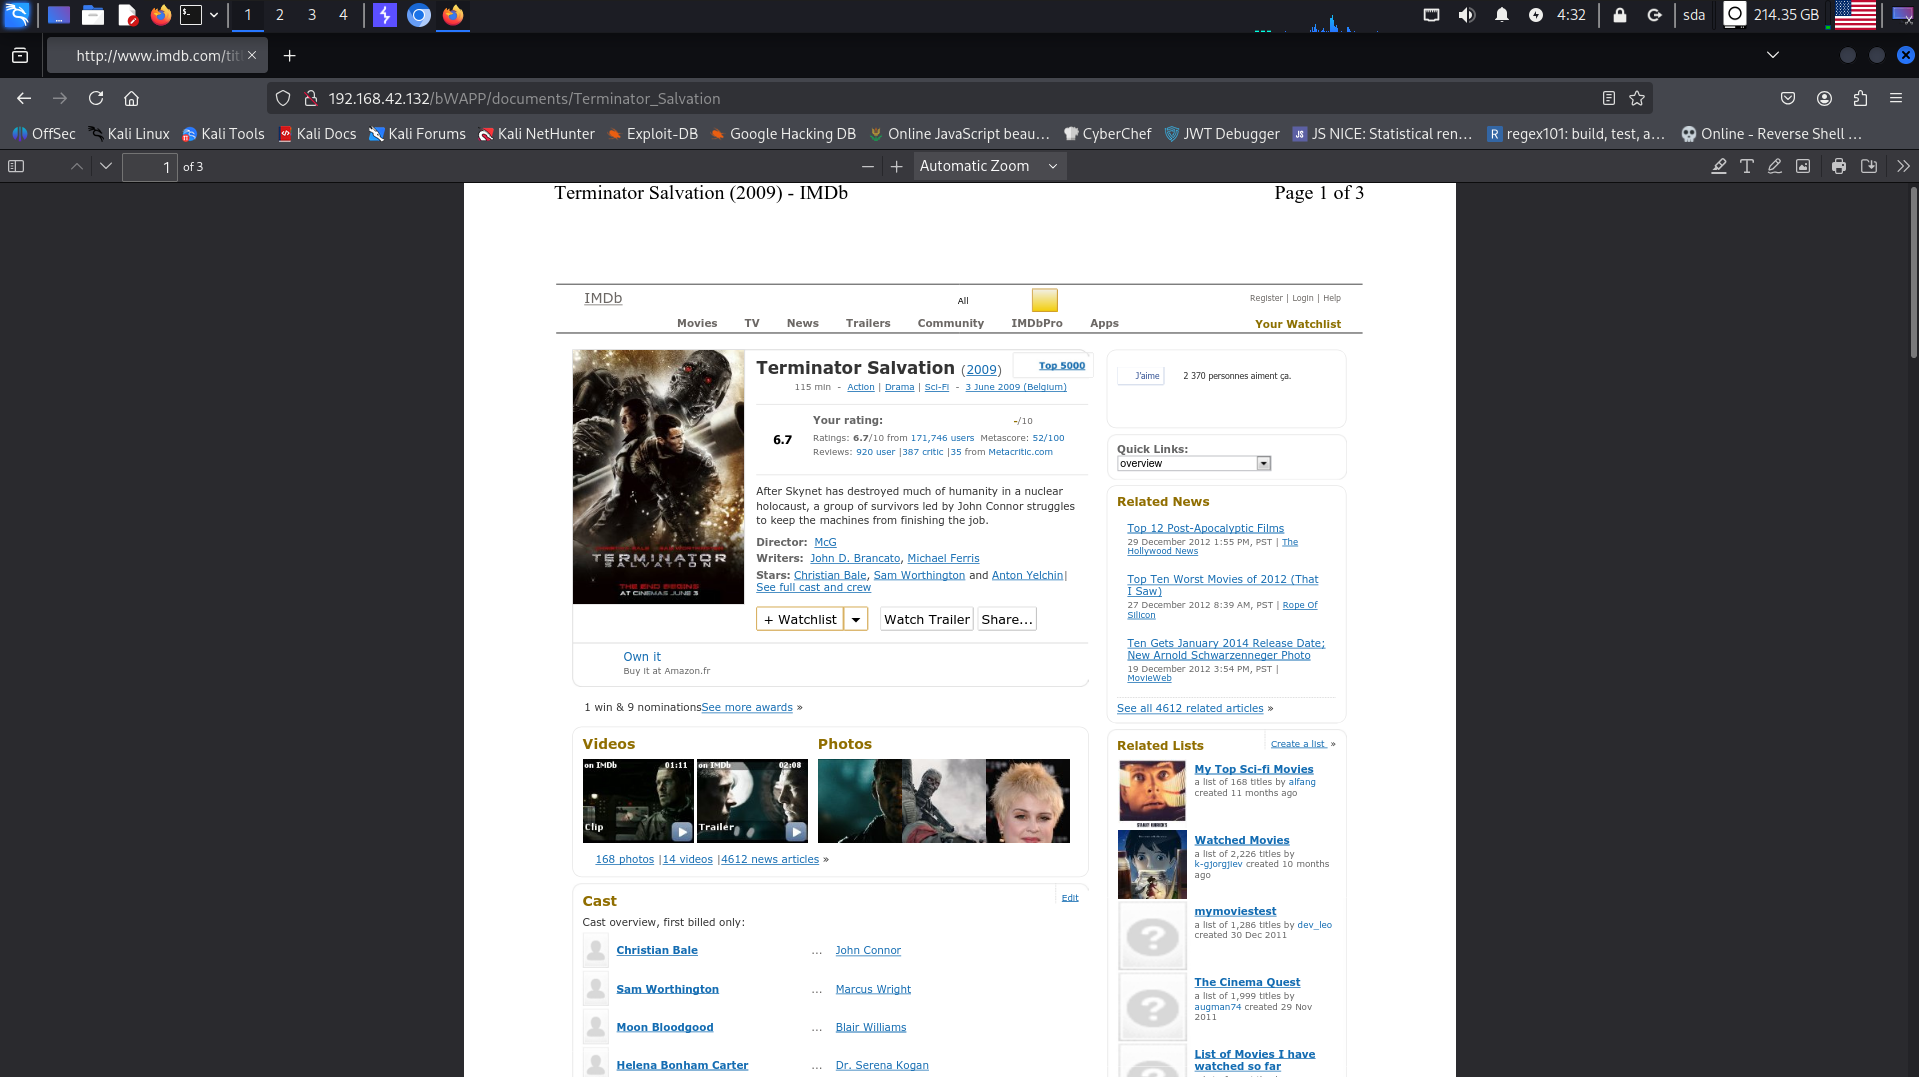Select the PDF add text tool
Viewport: 1919px width, 1077px height.
click(x=1747, y=166)
